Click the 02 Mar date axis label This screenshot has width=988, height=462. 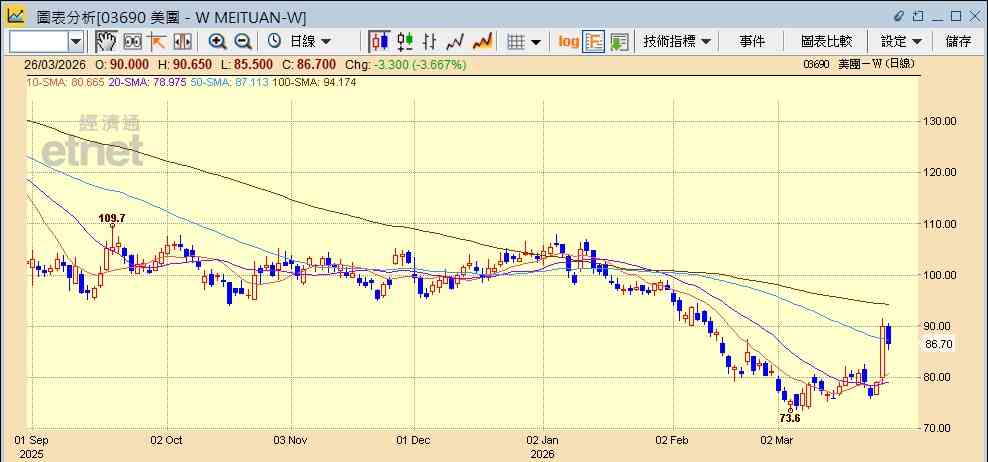(x=778, y=440)
